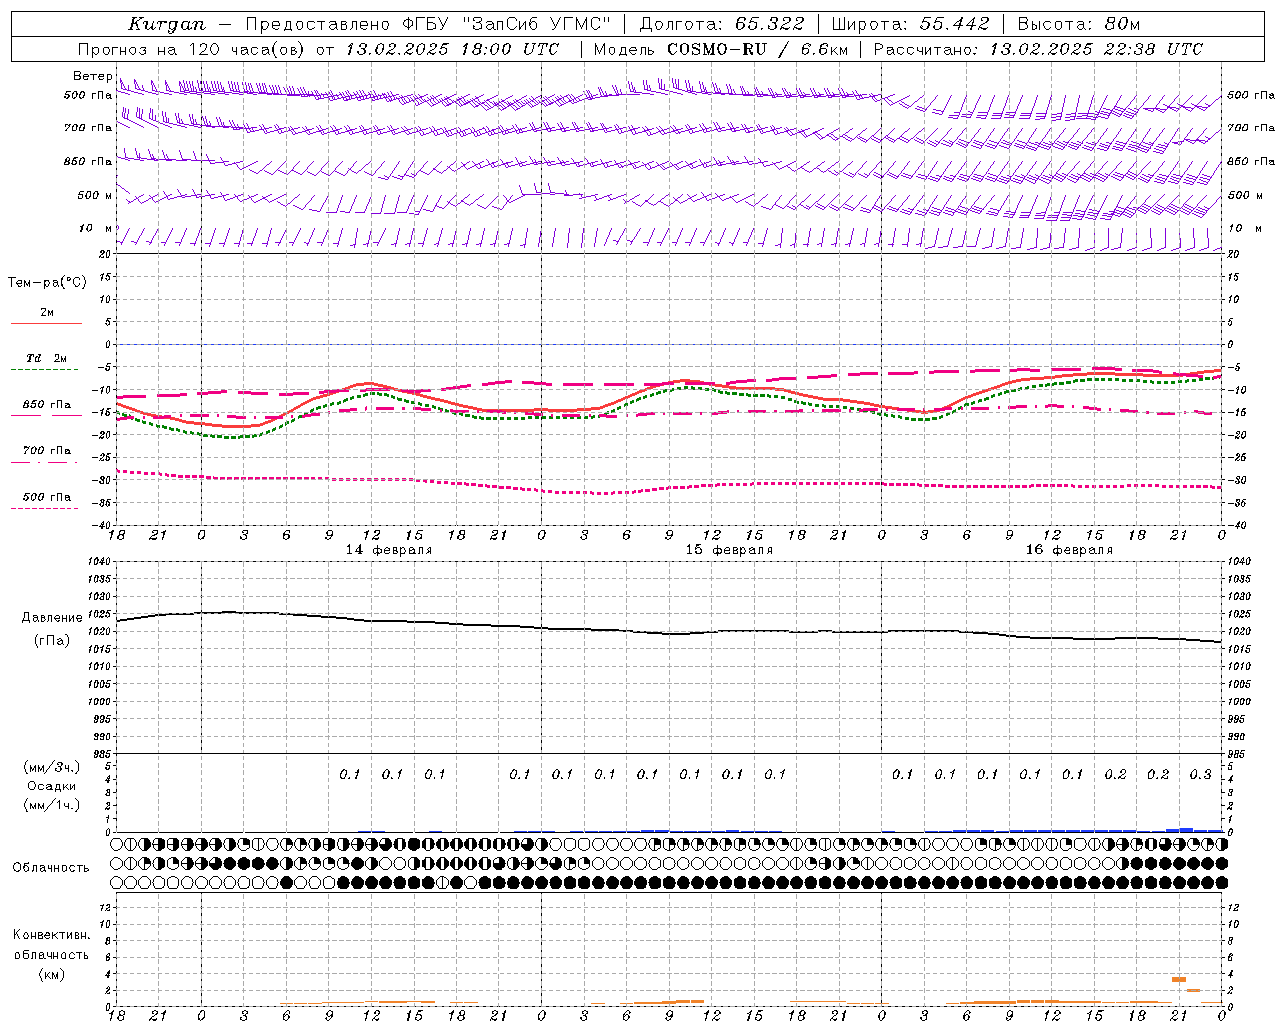The height and width of the screenshot is (1024, 1280).
Task: Click the Осадки precipitation label
Action: coord(52,786)
